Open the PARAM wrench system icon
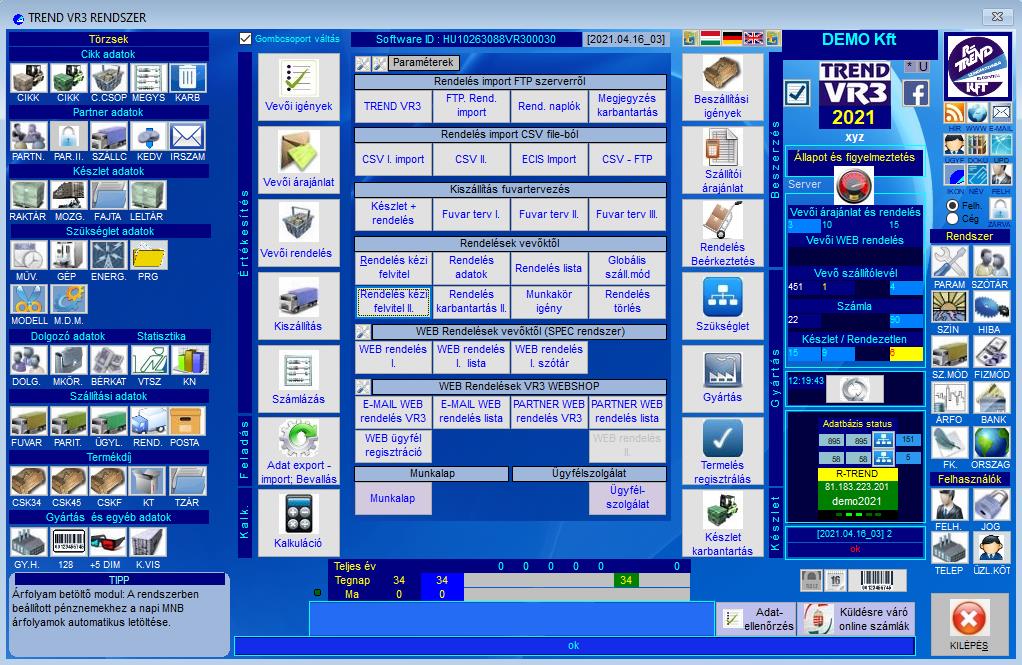 [x=950, y=263]
